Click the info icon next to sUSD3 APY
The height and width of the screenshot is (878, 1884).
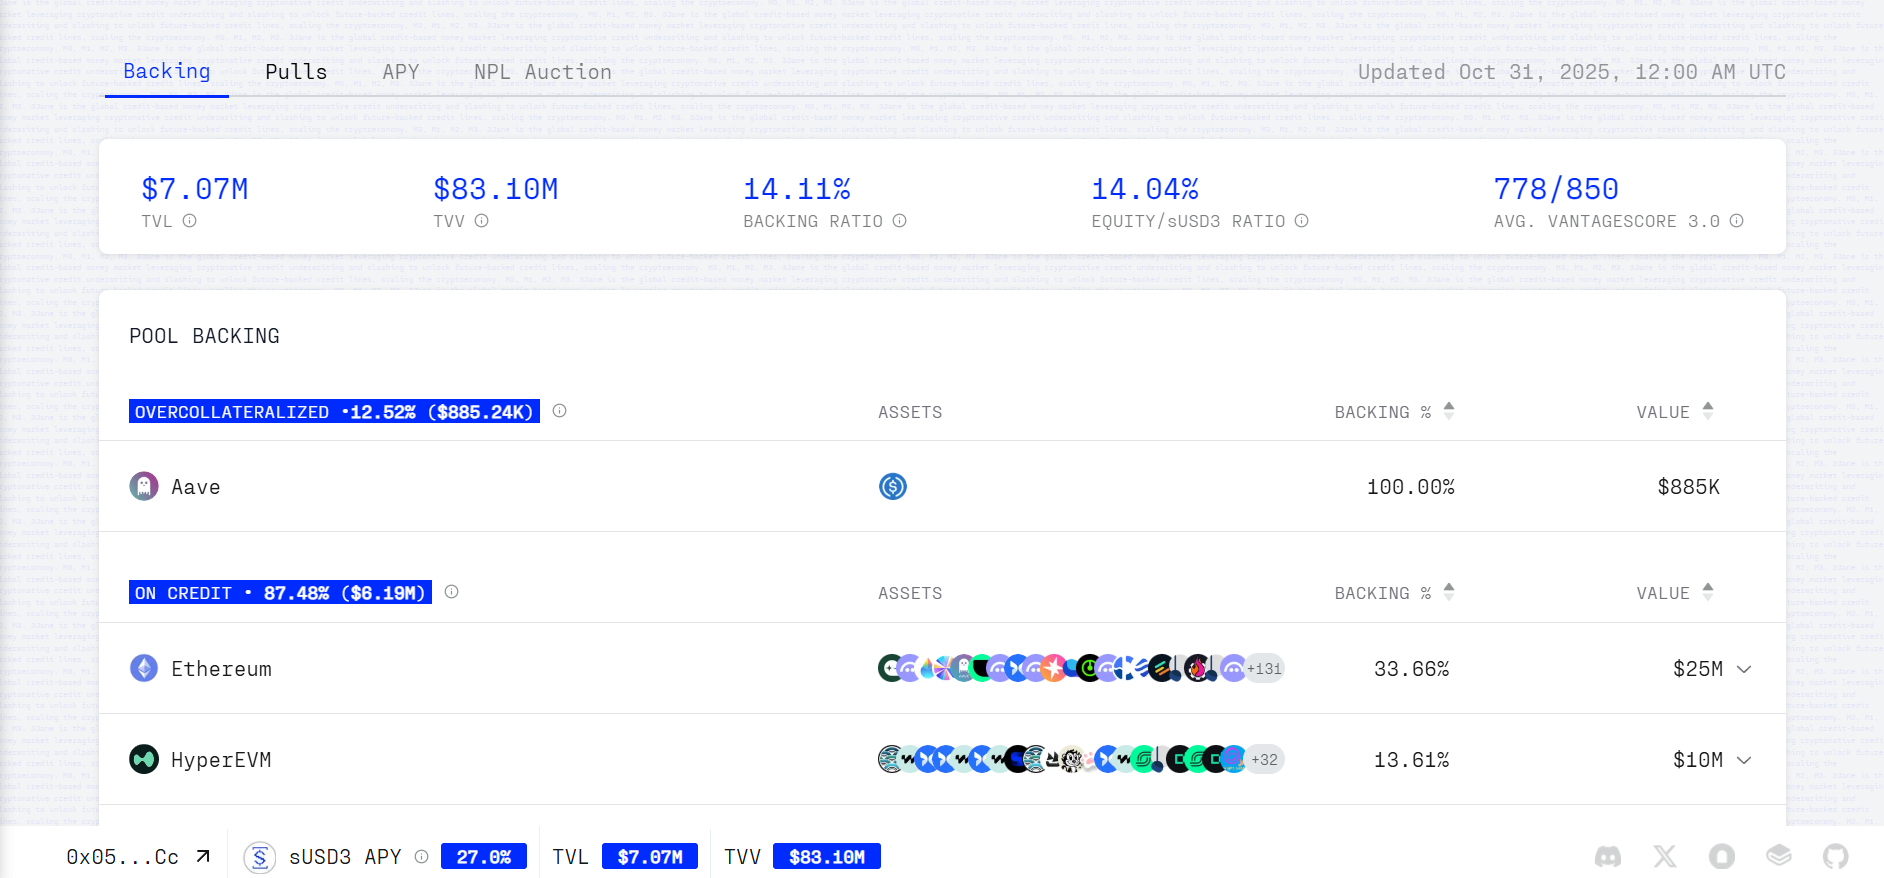pos(422,857)
